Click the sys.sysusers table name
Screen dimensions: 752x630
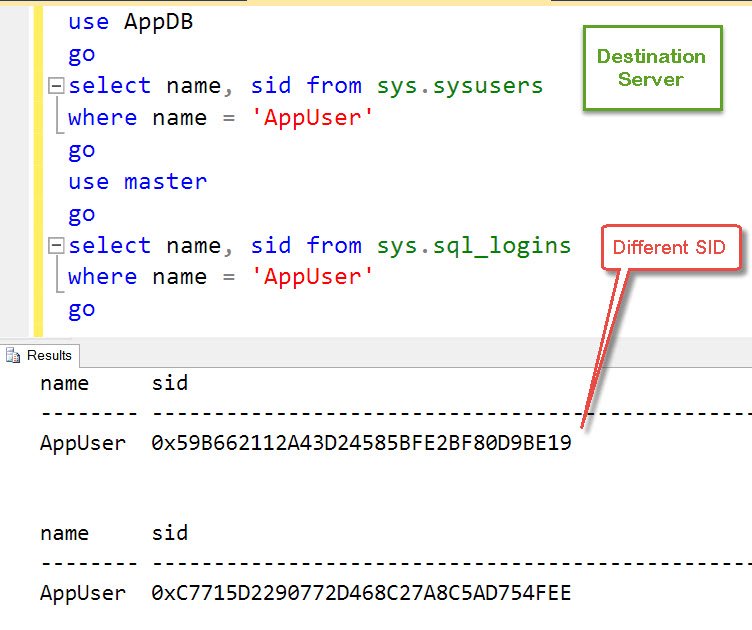click(459, 86)
